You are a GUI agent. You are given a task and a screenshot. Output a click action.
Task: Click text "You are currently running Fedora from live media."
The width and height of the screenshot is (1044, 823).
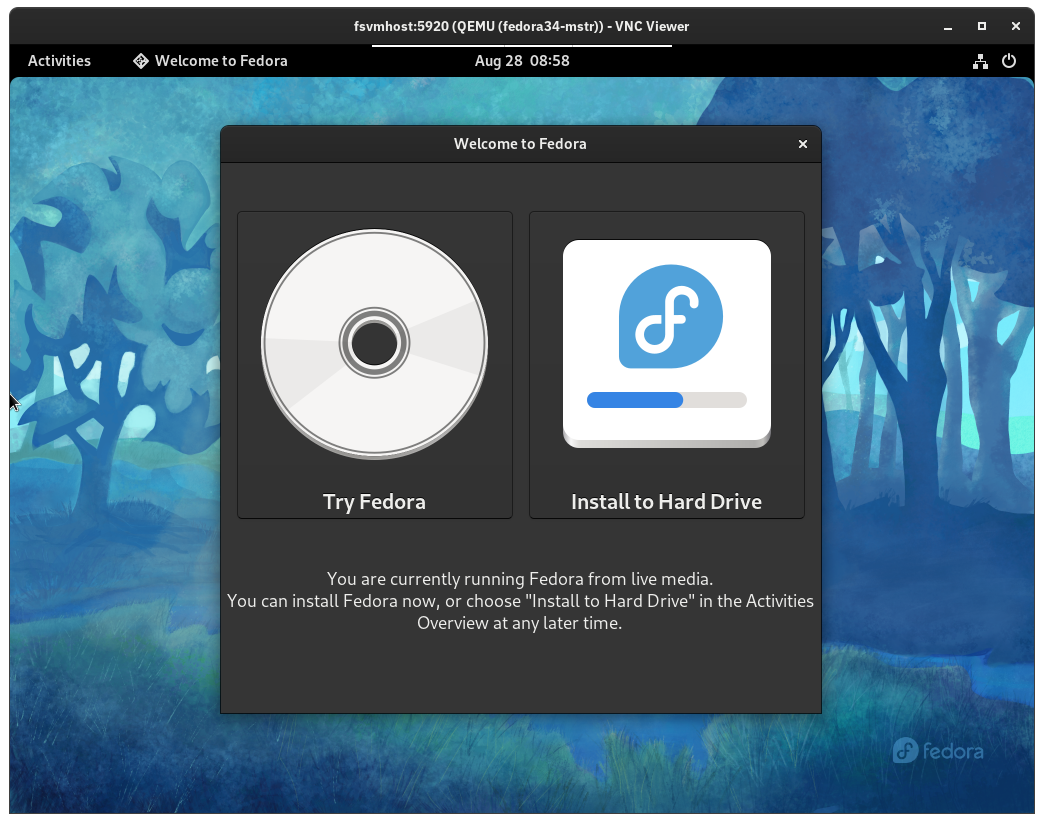coord(520,579)
